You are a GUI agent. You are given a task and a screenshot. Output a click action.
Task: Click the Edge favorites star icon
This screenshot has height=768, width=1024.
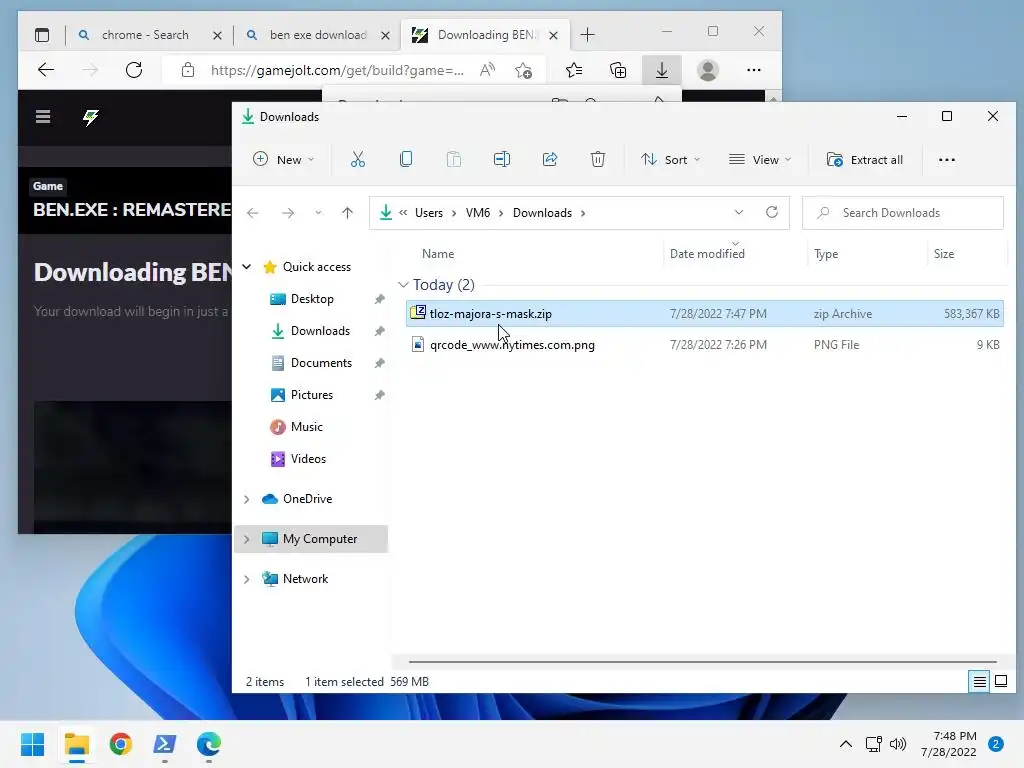tap(574, 70)
